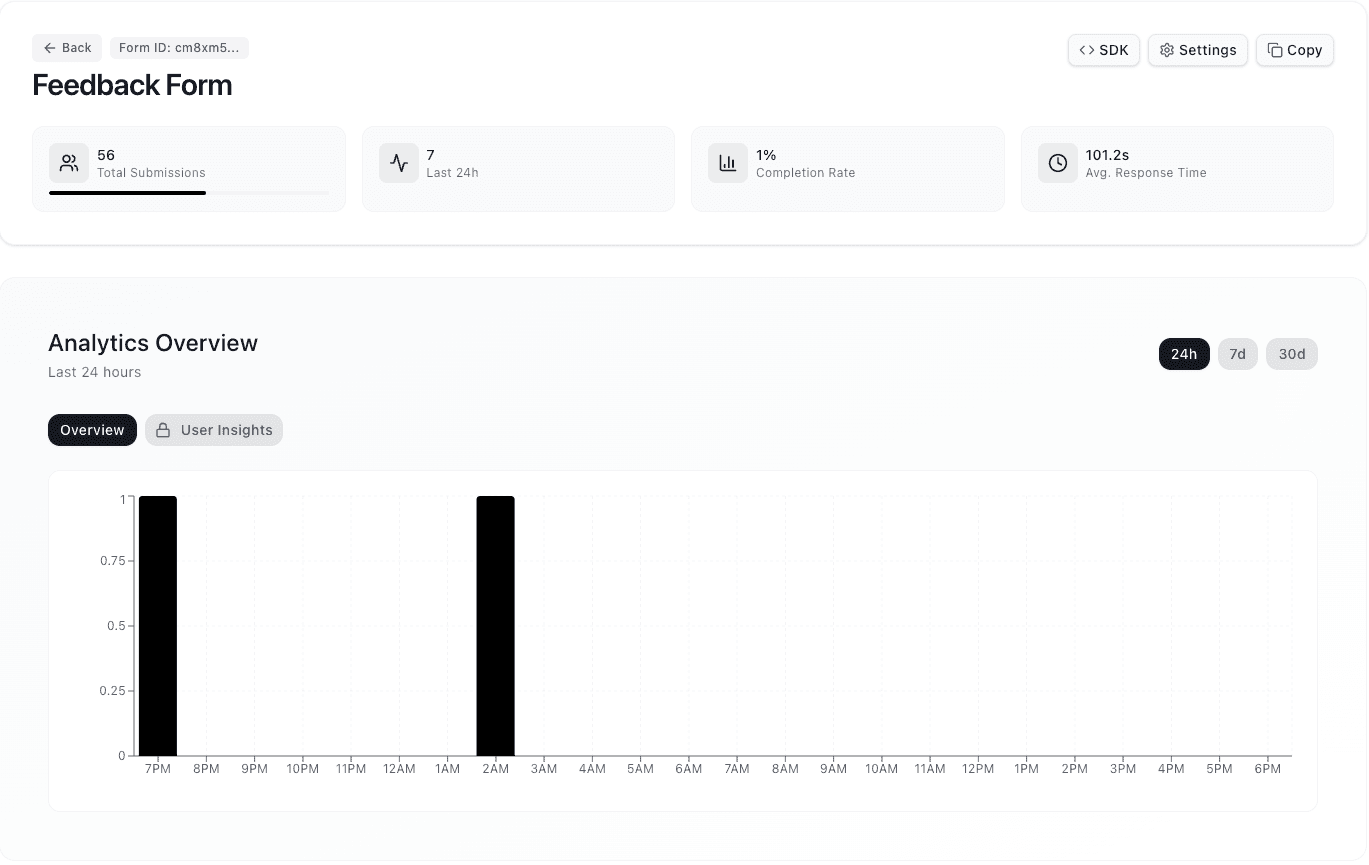Click the 0.75 y-axis label
This screenshot has height=865, width=1369.
pos(113,561)
